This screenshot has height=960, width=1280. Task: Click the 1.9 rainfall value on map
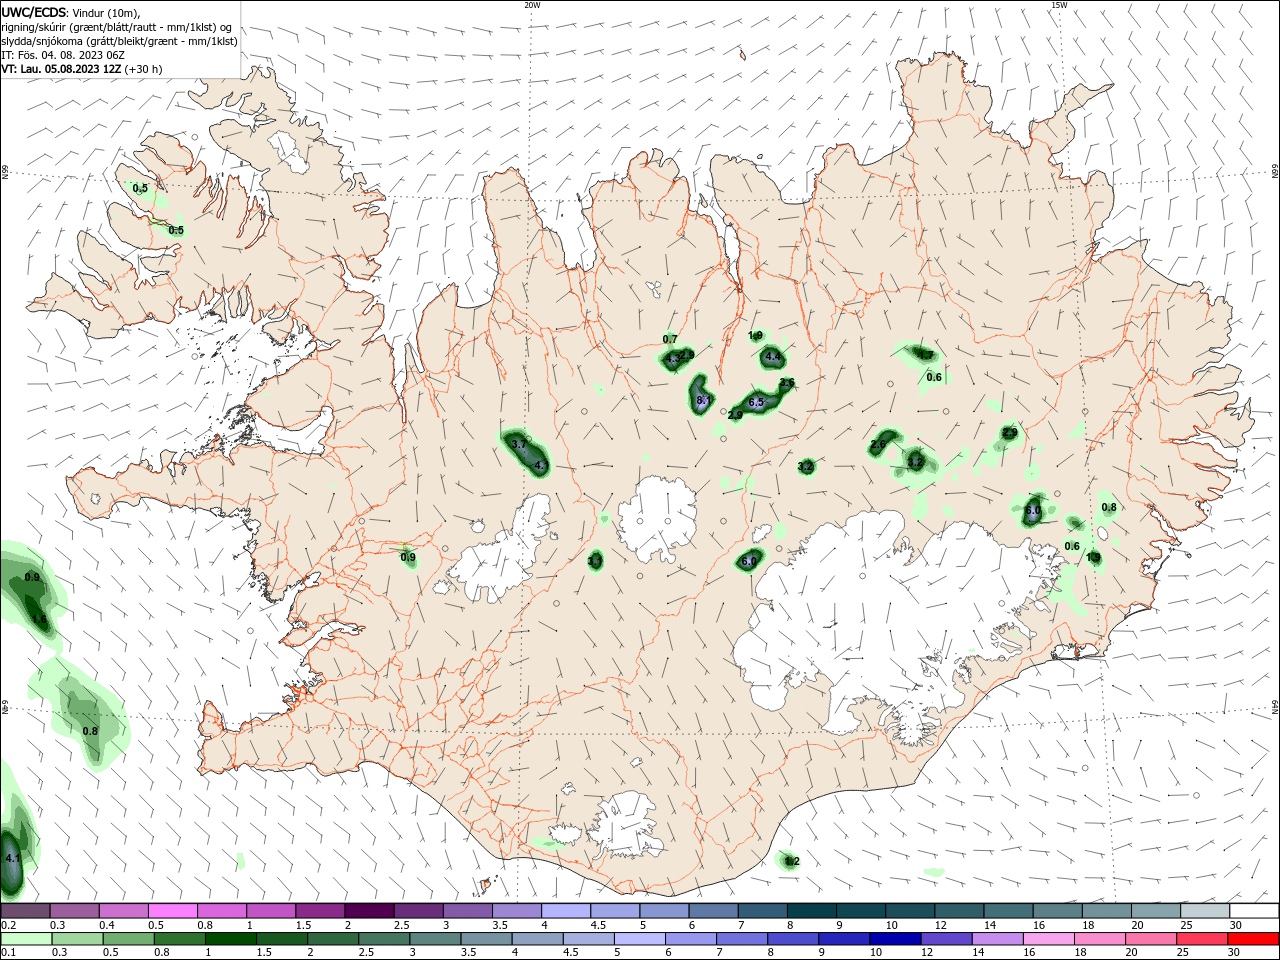(756, 336)
